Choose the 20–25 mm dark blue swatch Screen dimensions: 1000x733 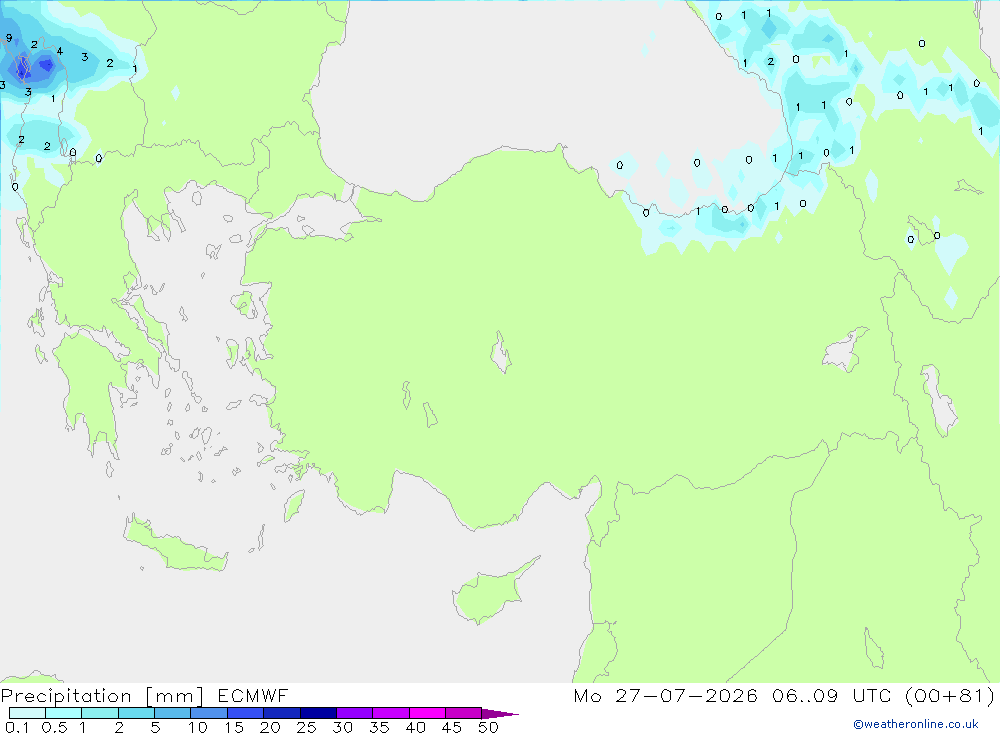pyautogui.click(x=282, y=713)
